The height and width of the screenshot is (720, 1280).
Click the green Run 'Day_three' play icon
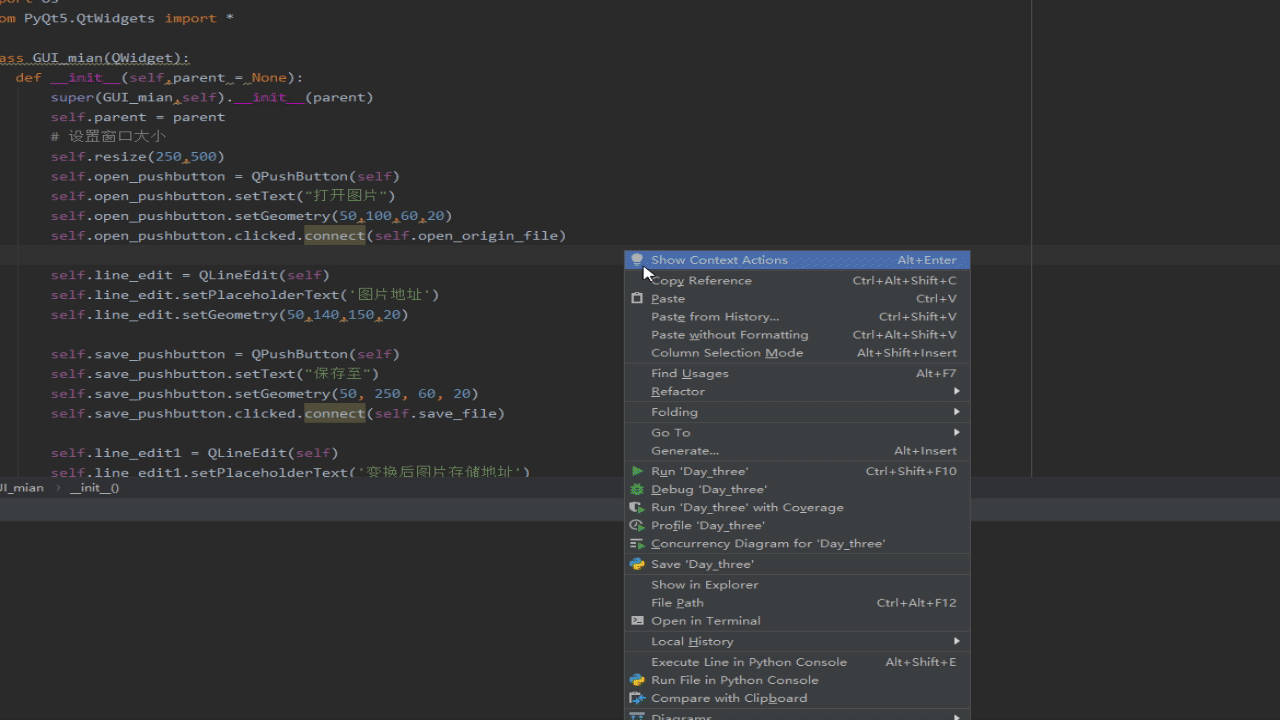637,471
